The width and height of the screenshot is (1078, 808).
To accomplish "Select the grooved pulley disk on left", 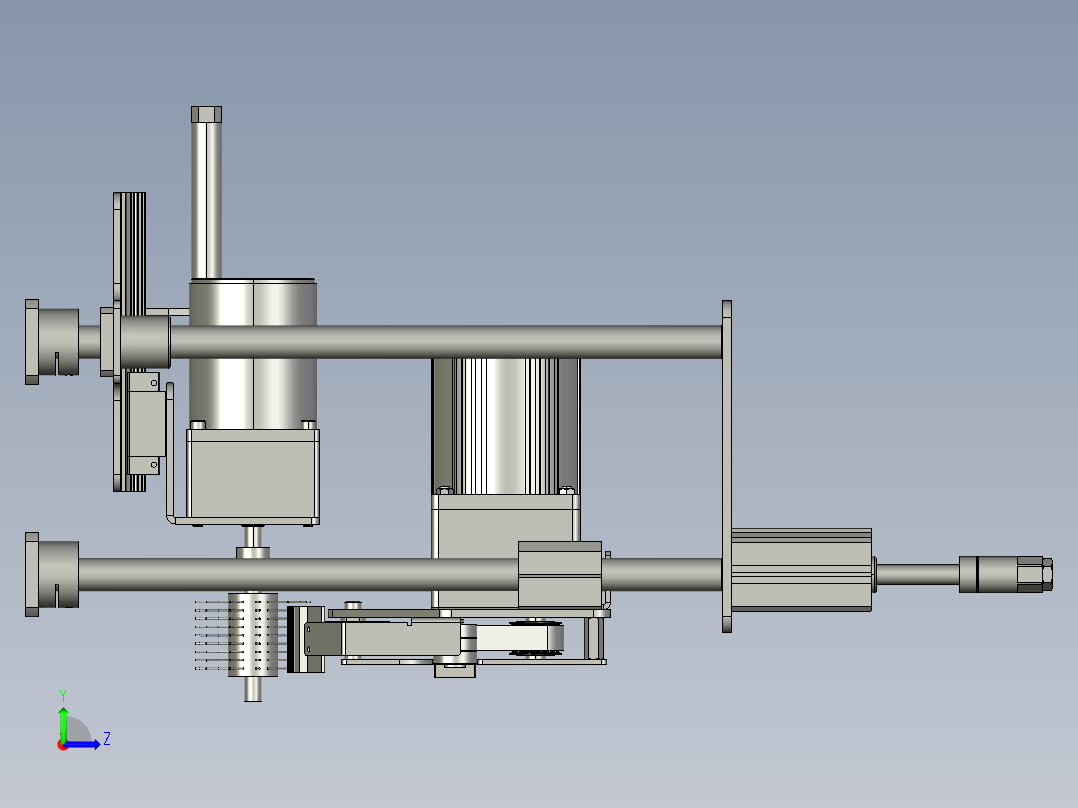I will [130, 342].
